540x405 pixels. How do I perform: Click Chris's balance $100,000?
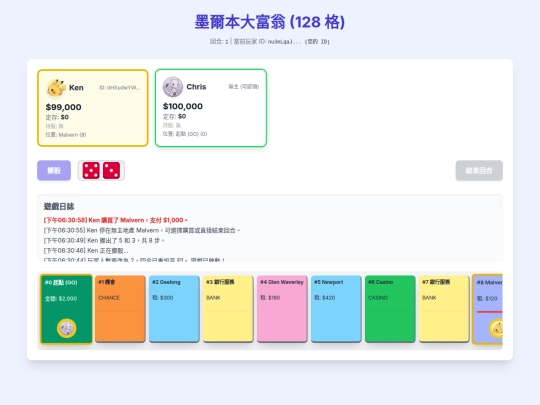tap(183, 106)
